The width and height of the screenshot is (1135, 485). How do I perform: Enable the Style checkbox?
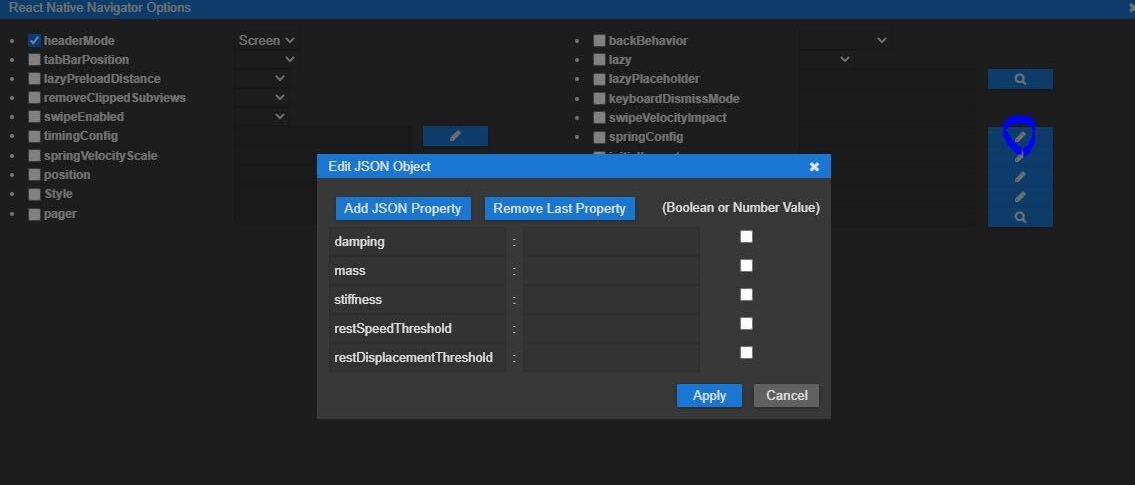(34, 194)
